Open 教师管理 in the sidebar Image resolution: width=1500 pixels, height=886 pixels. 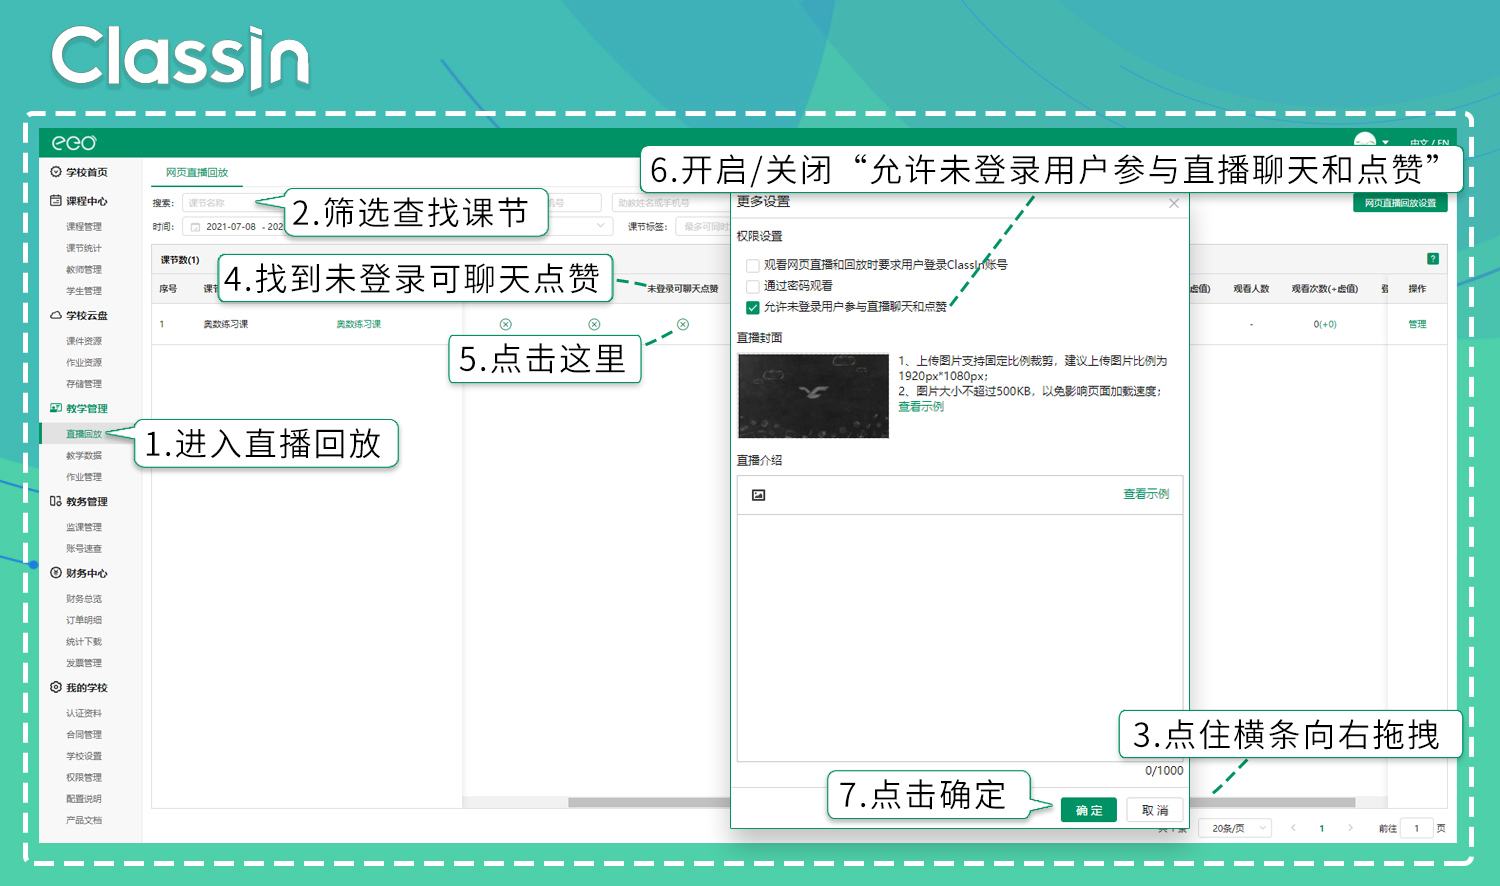(84, 270)
